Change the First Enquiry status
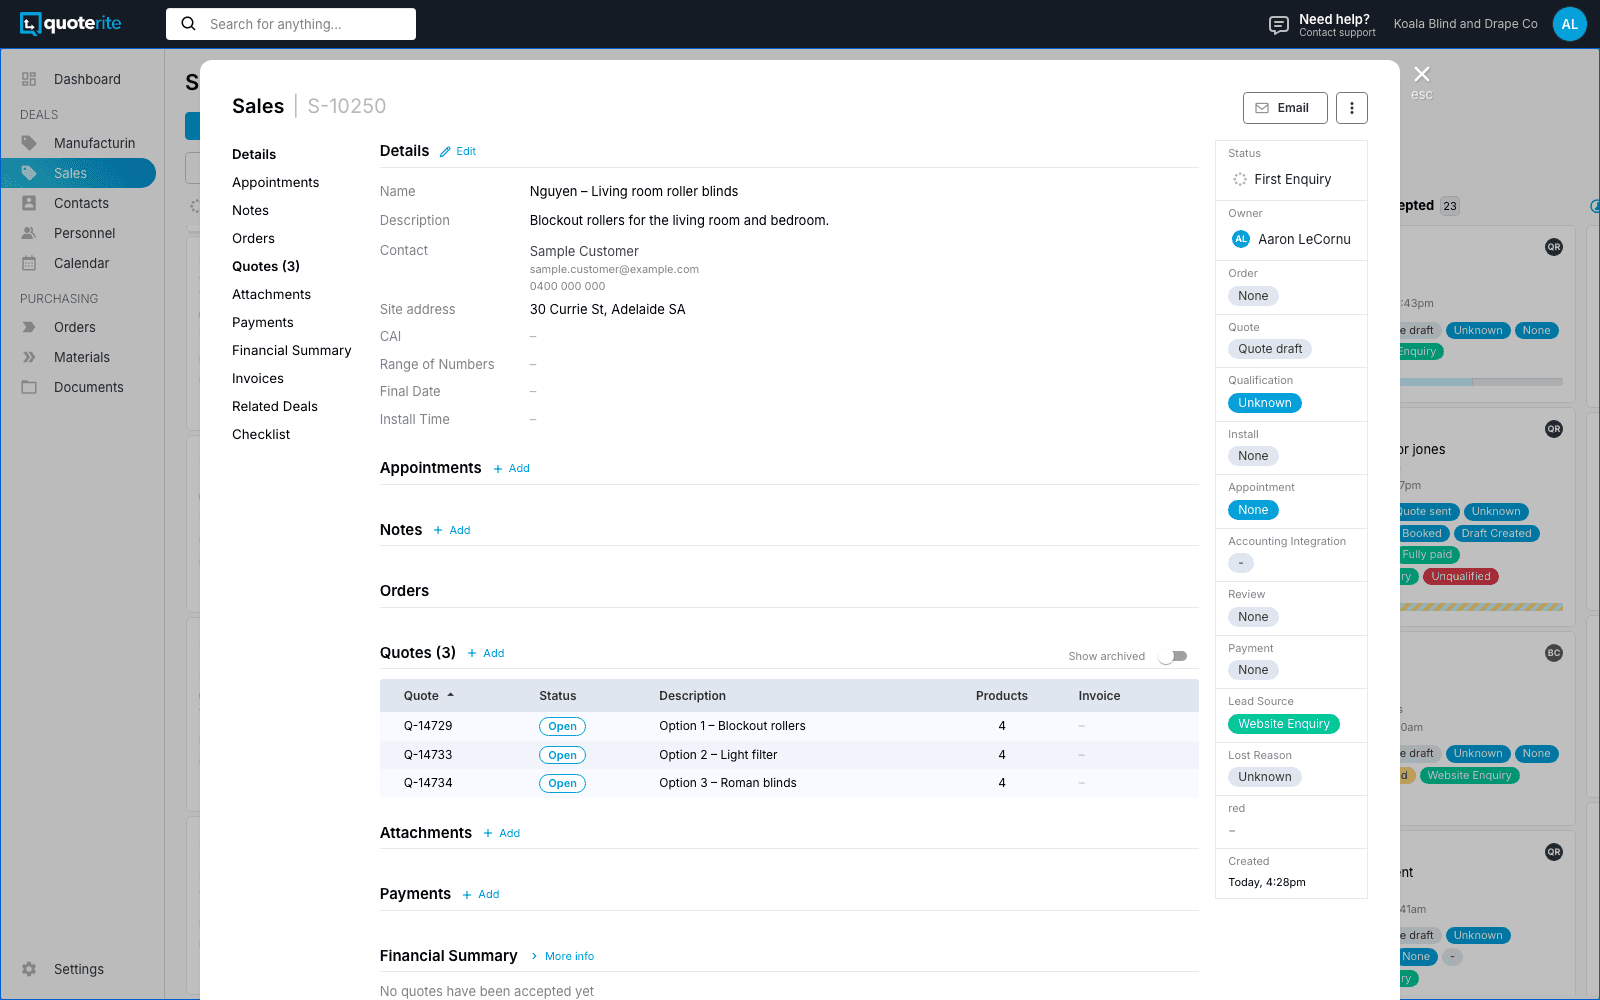 pyautogui.click(x=1282, y=179)
